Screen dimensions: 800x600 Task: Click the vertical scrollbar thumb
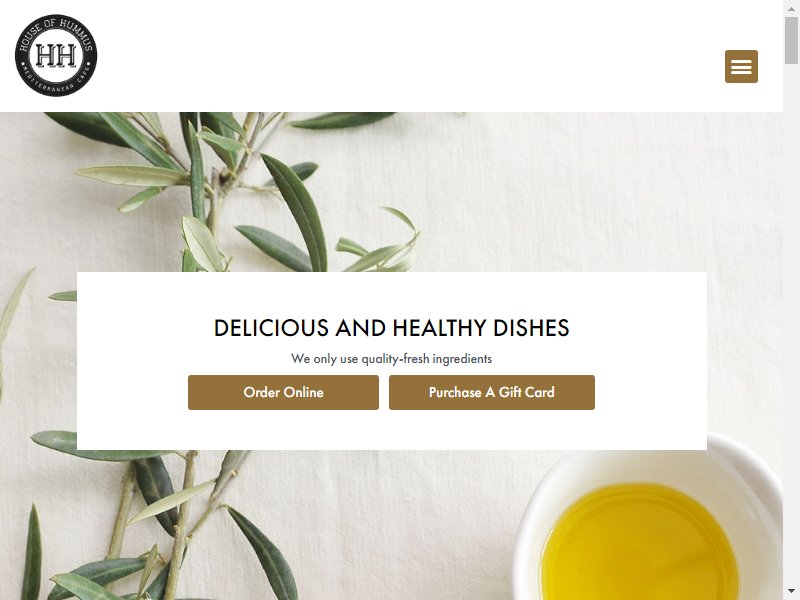point(791,40)
